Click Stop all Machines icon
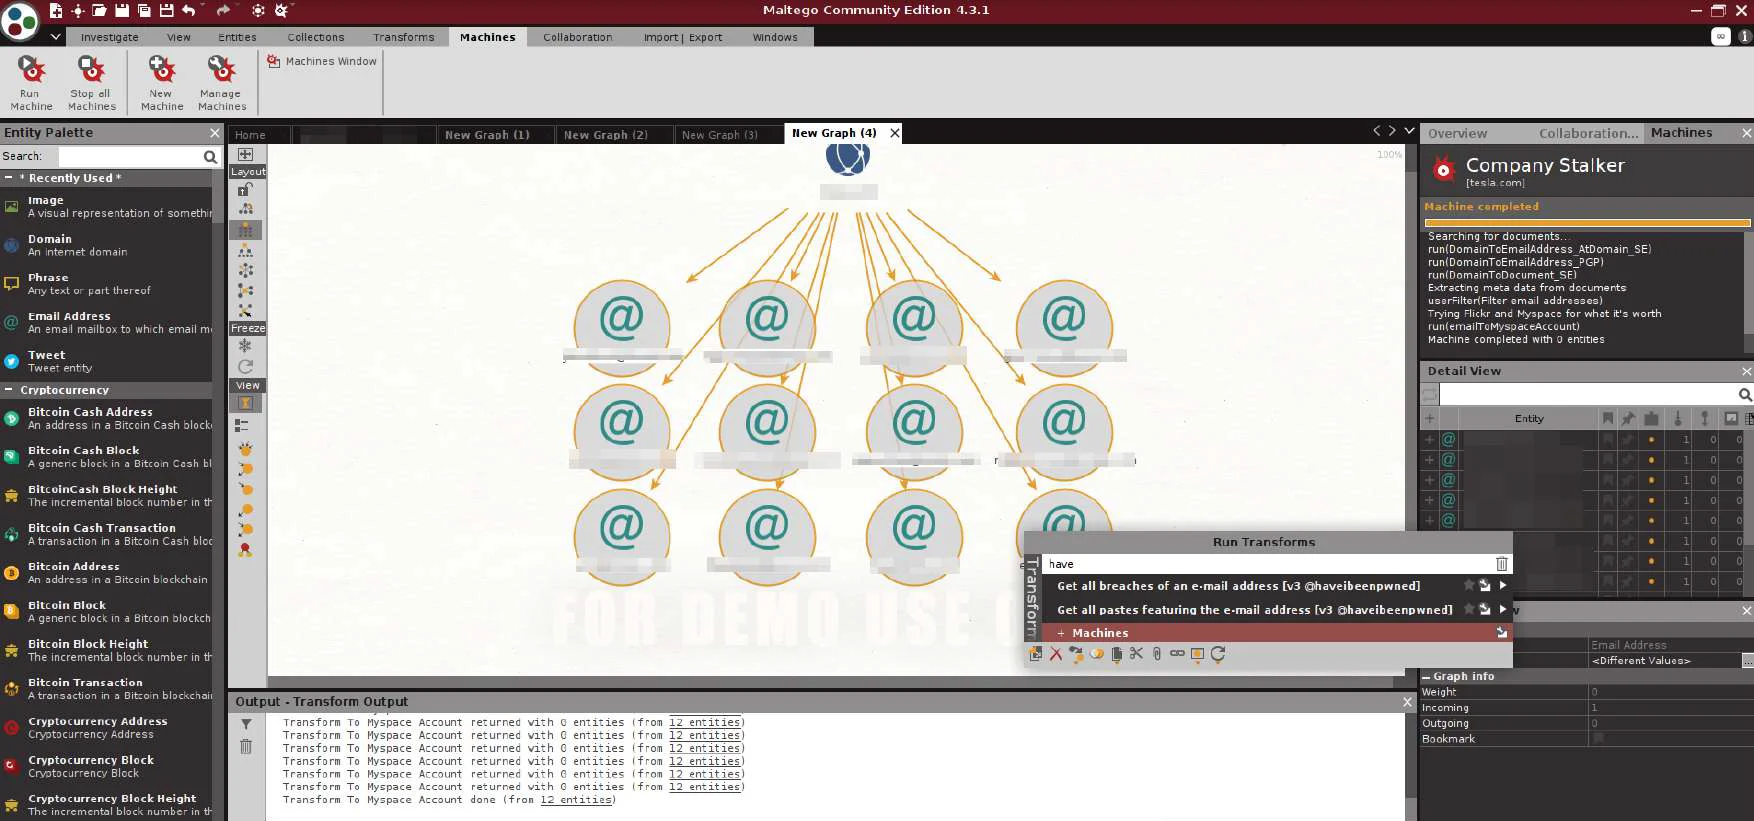The height and width of the screenshot is (821, 1754). click(x=92, y=69)
